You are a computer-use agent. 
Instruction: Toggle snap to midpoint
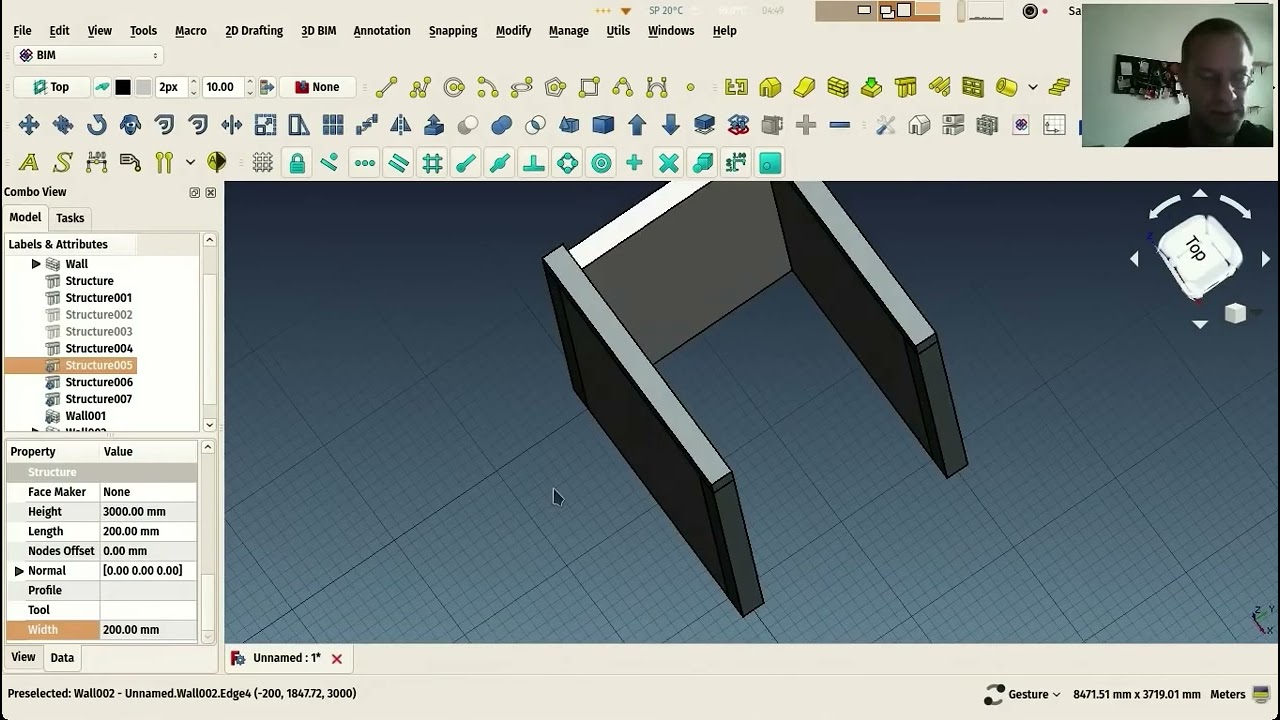tap(500, 163)
